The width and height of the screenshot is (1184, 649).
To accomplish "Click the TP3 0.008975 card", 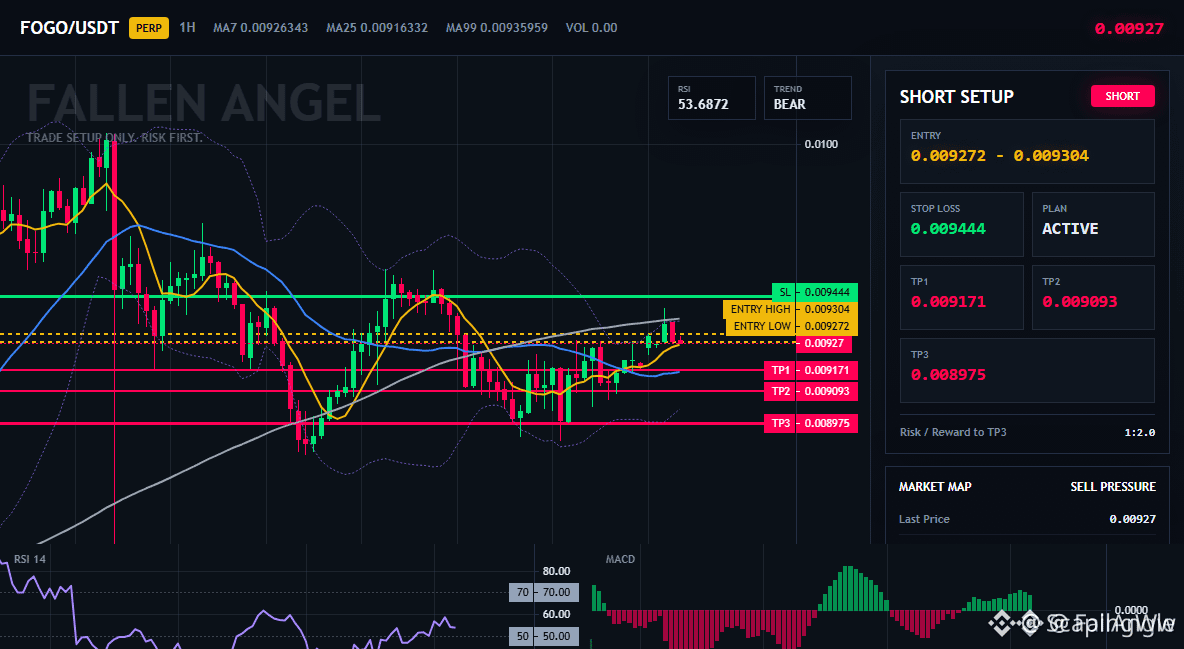I will [1027, 370].
